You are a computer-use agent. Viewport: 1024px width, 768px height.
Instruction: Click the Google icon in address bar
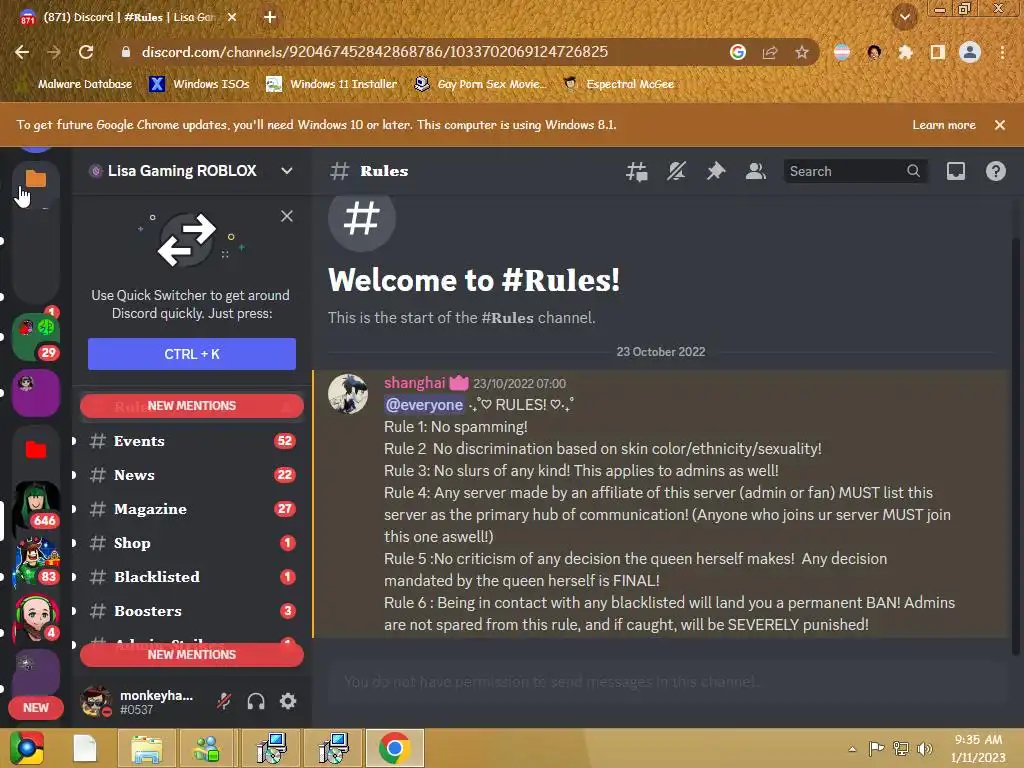(737, 52)
